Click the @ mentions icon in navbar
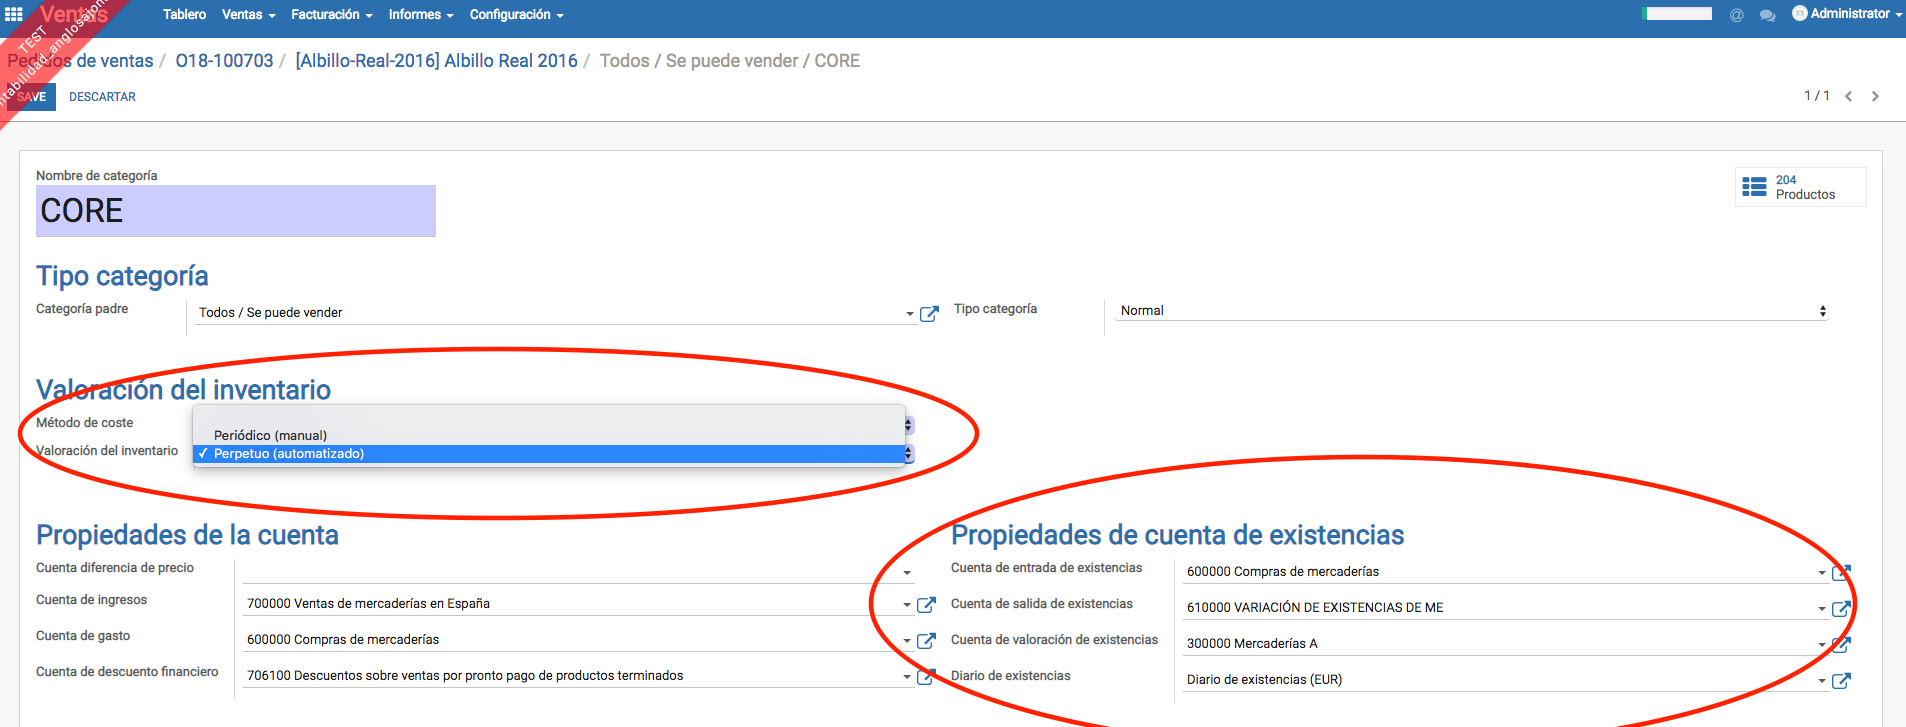Viewport: 1906px width, 727px height. (x=1737, y=15)
